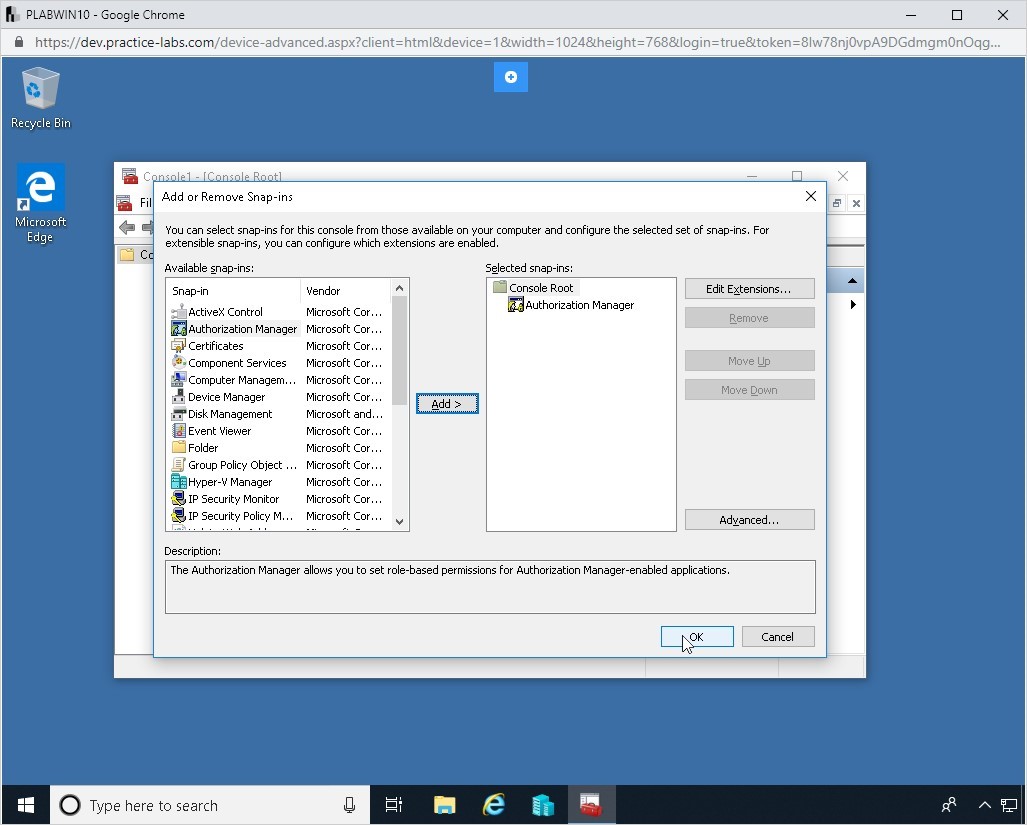Viewport: 1027px width, 825px height.
Task: Click the Move Up button
Action: [749, 361]
